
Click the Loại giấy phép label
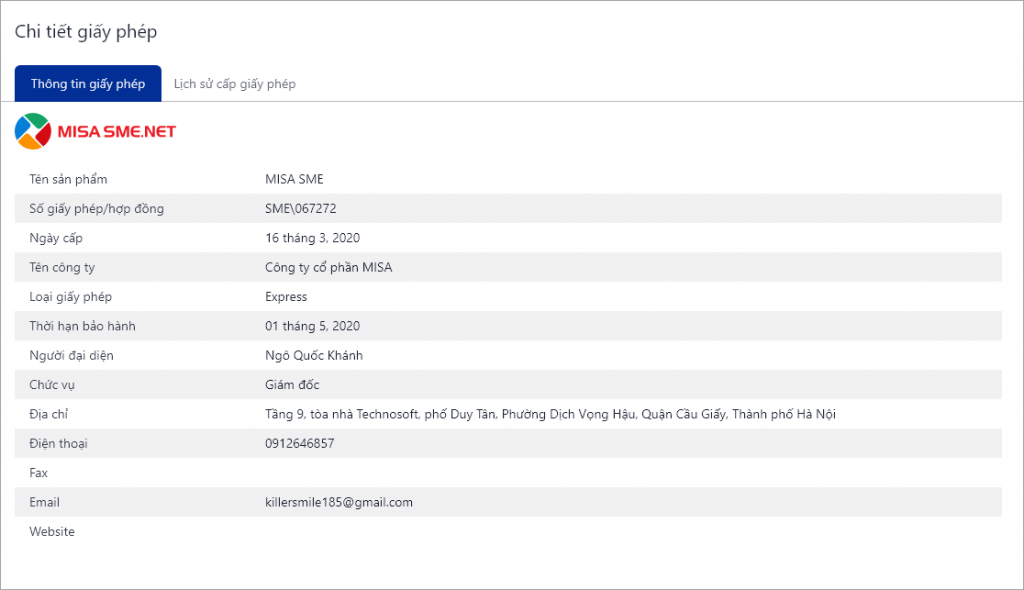71,297
